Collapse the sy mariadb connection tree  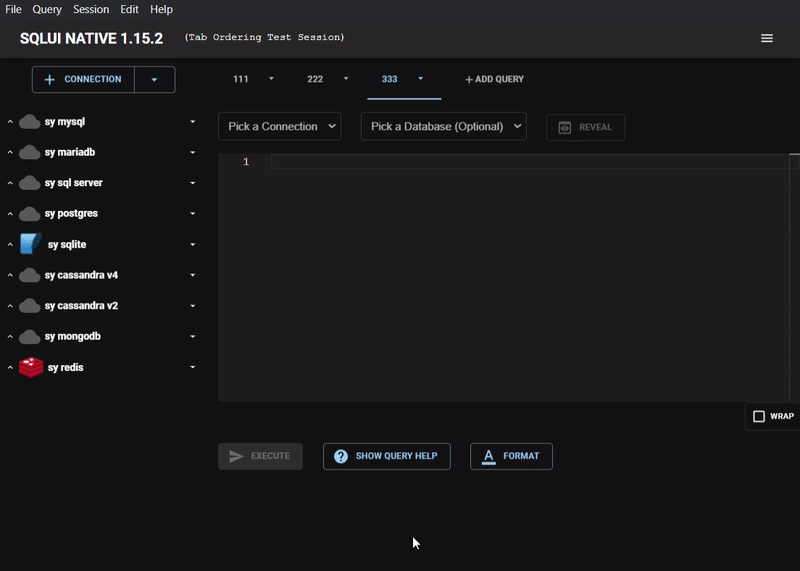[x=10, y=153]
